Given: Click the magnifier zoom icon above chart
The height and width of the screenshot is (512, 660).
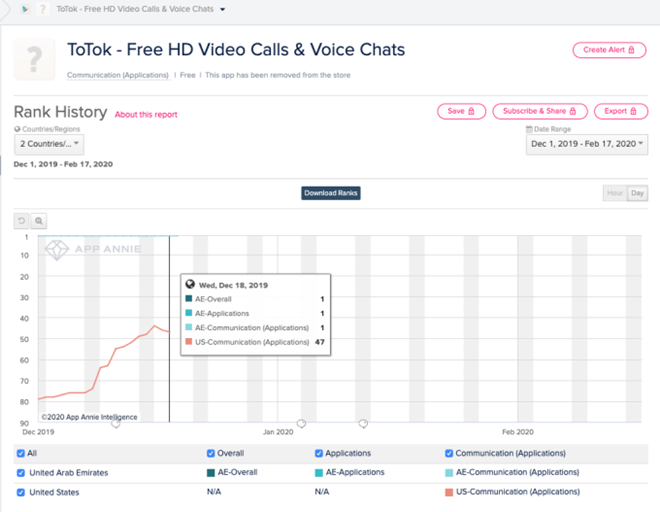Looking at the screenshot, I should (x=39, y=220).
